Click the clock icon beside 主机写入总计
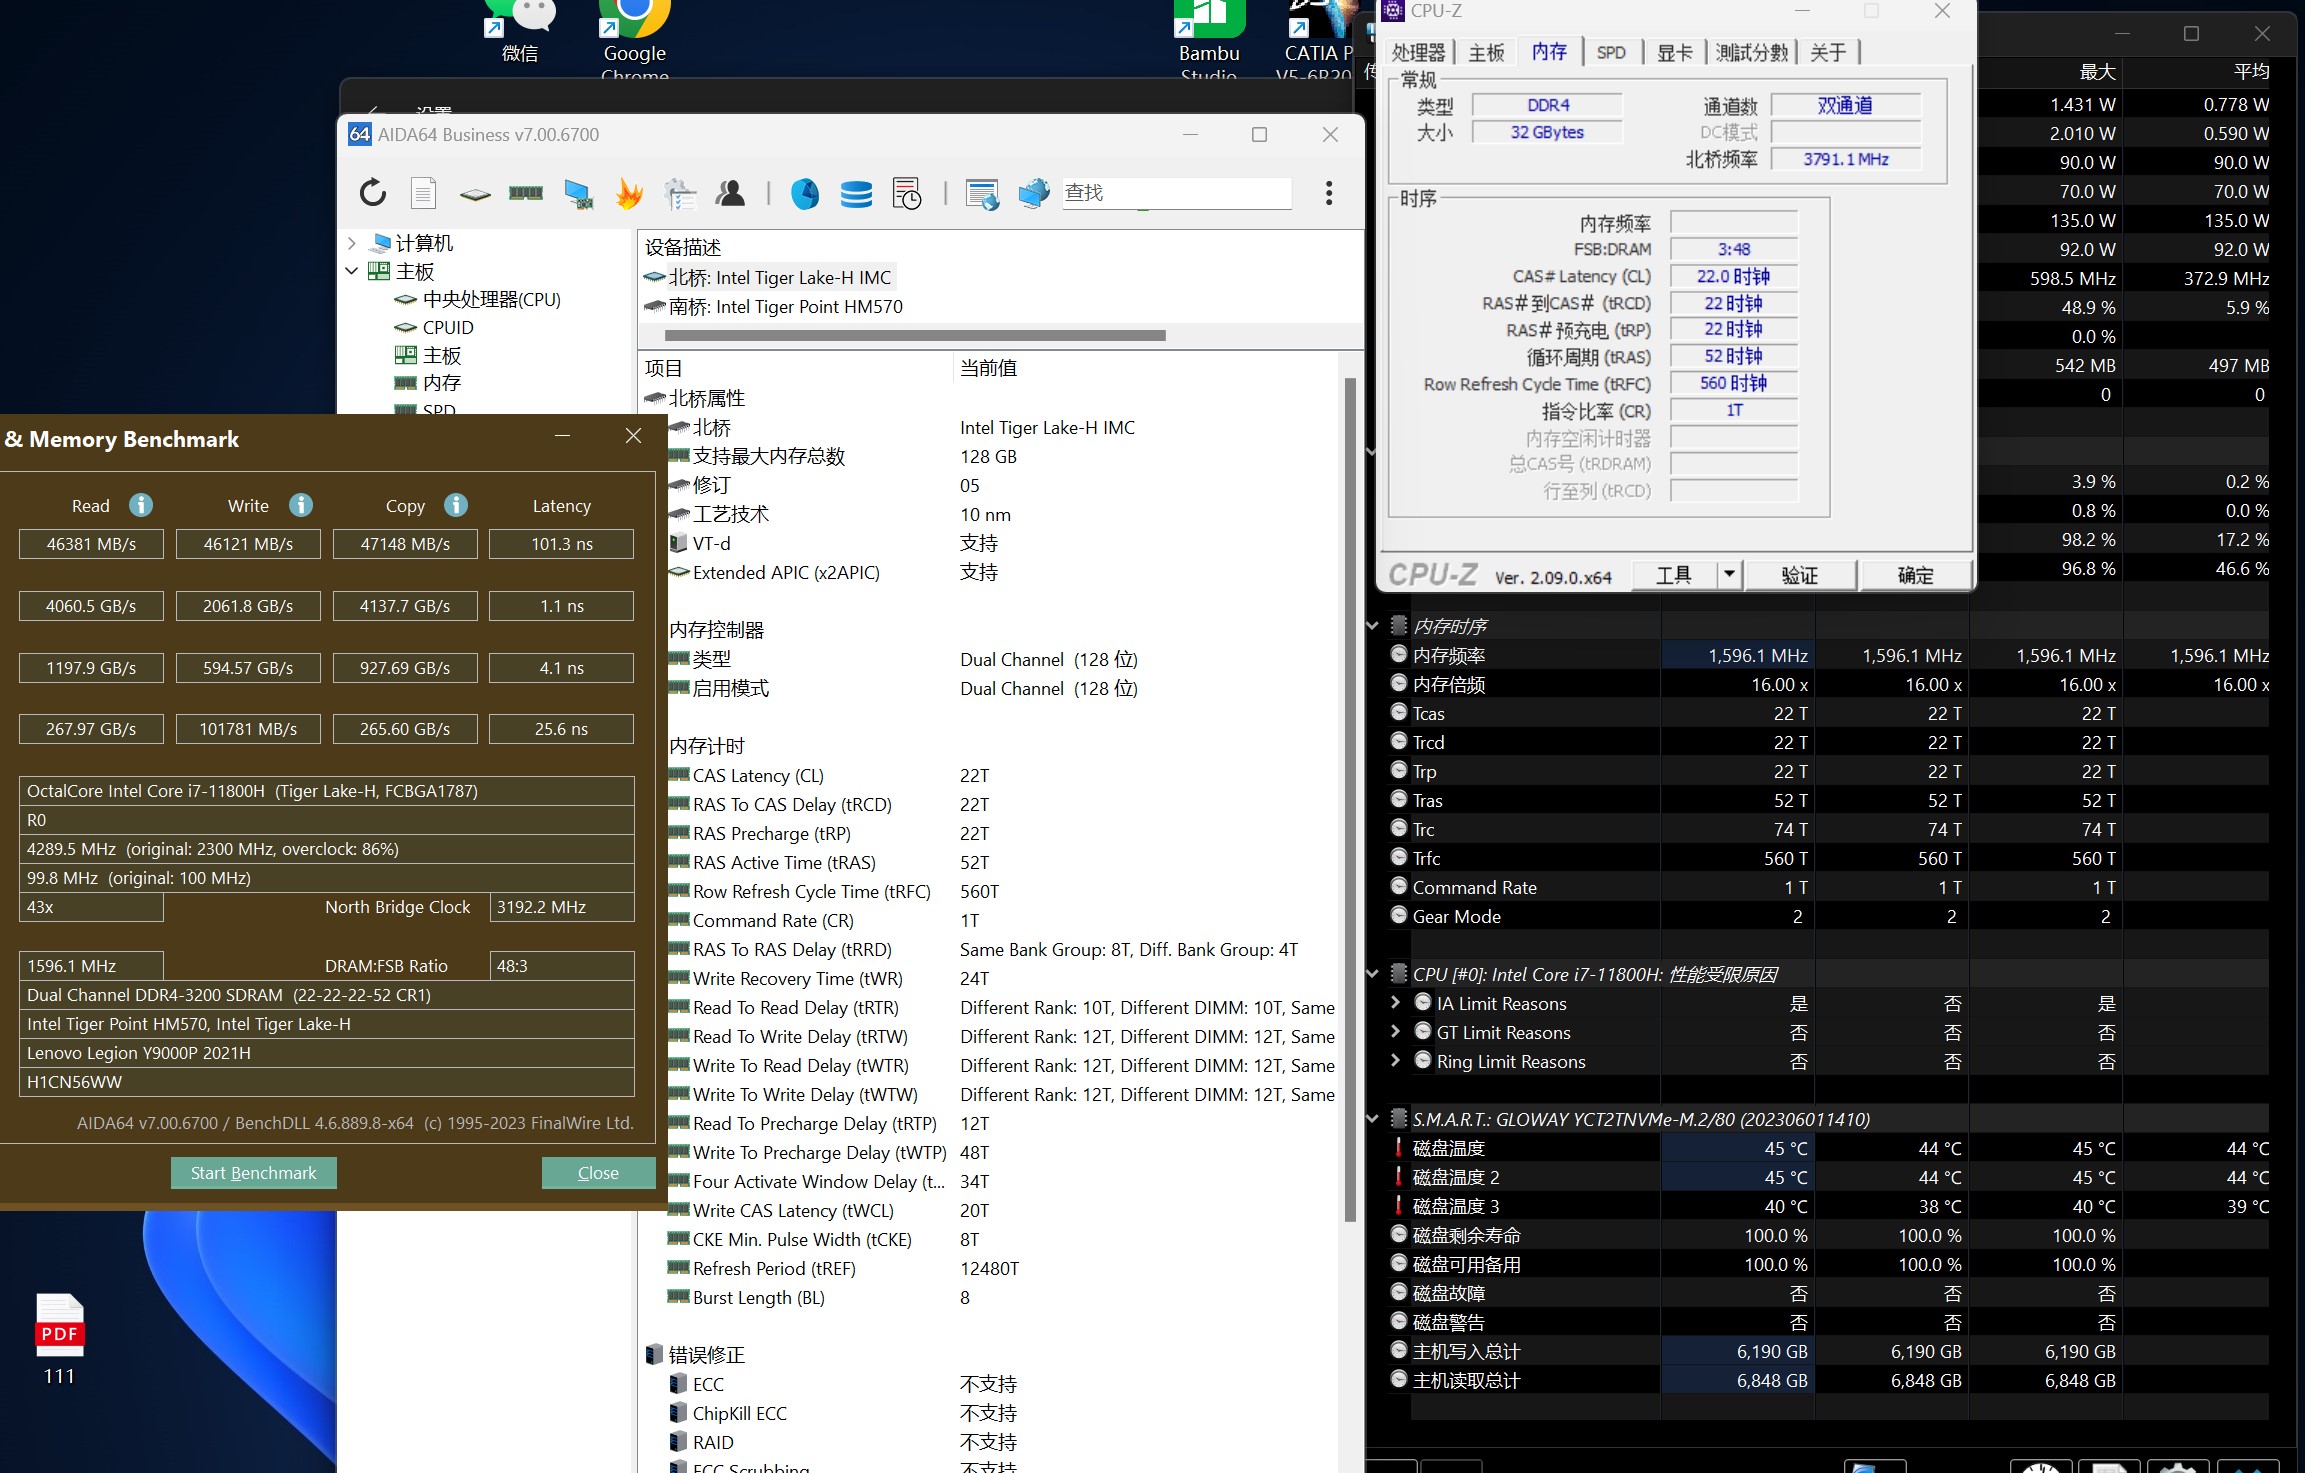The width and height of the screenshot is (2305, 1473). 1399,1350
